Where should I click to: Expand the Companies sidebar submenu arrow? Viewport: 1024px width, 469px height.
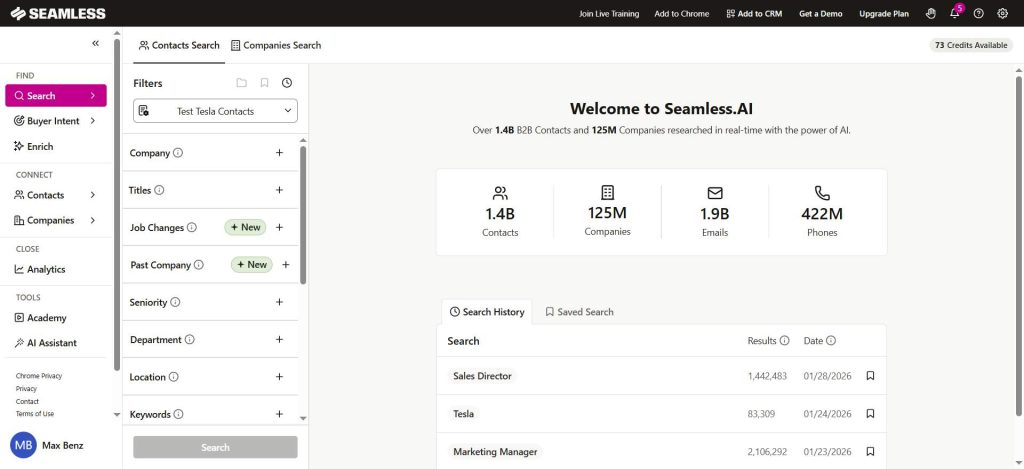(x=93, y=220)
